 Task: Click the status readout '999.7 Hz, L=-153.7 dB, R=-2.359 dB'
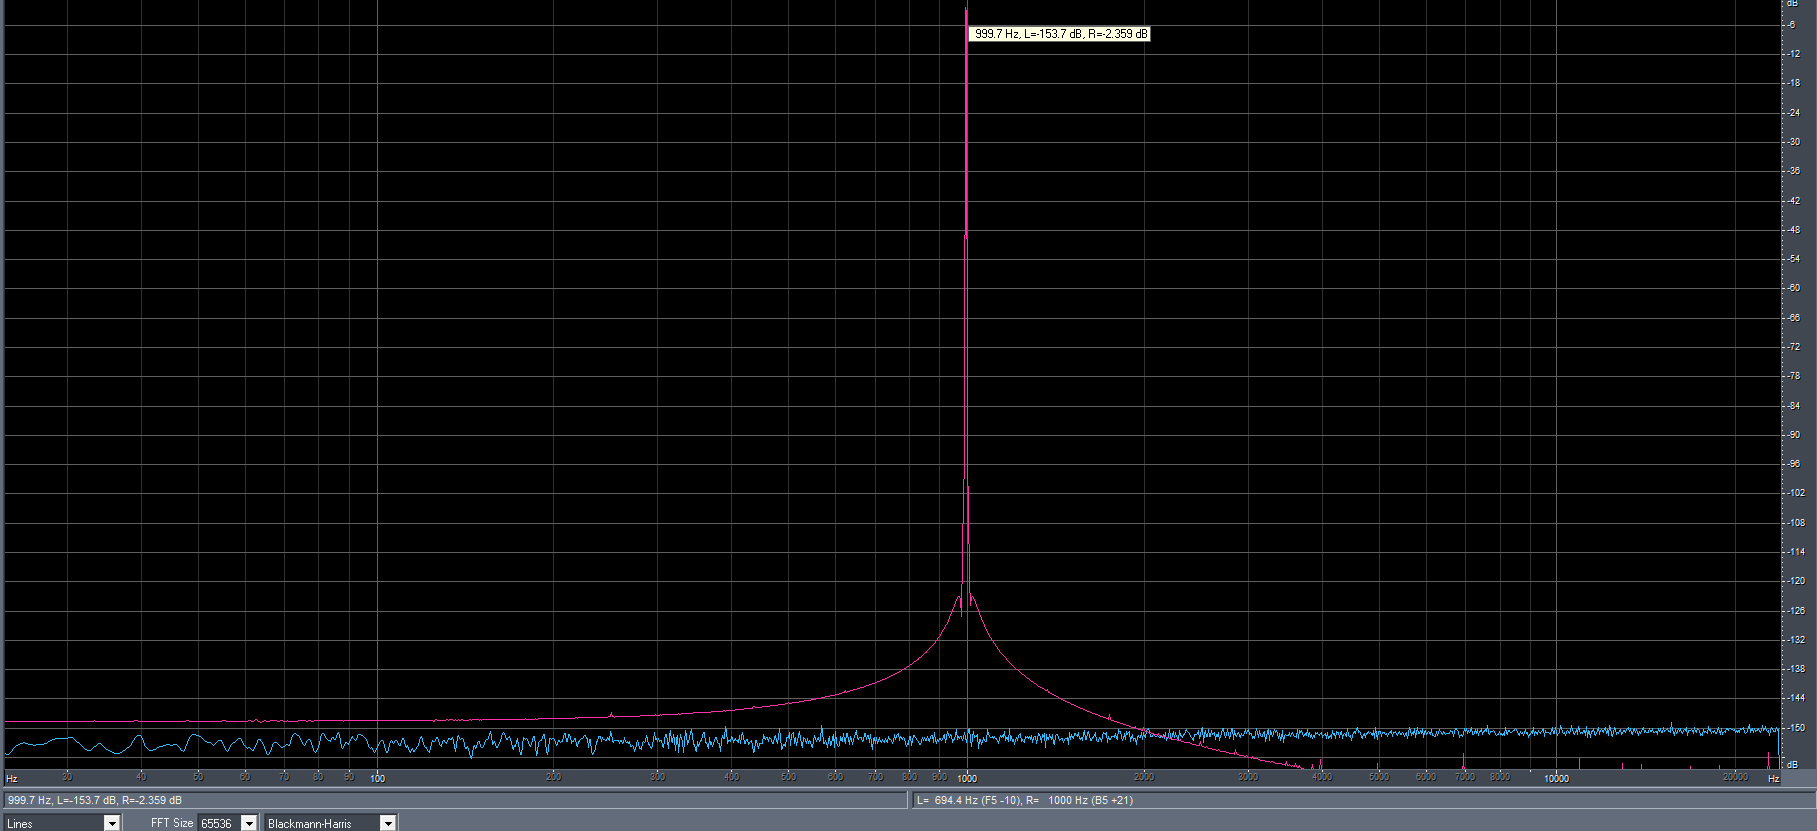(95, 800)
